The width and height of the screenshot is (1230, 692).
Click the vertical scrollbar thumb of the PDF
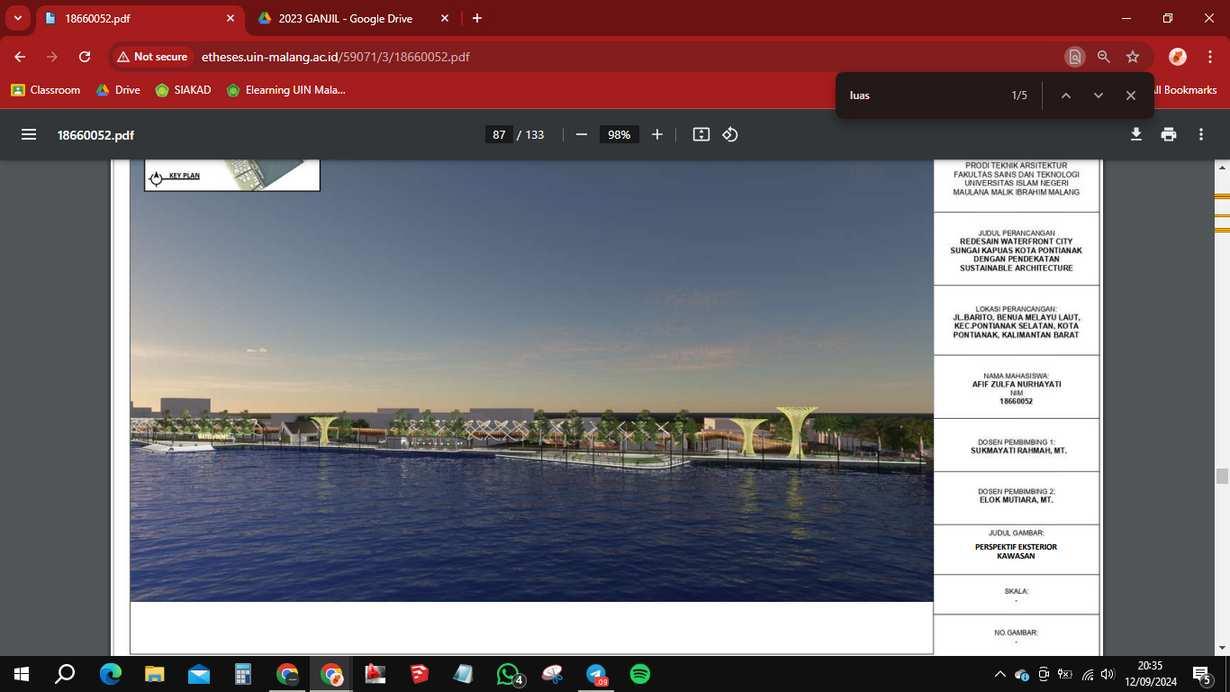click(x=1221, y=476)
